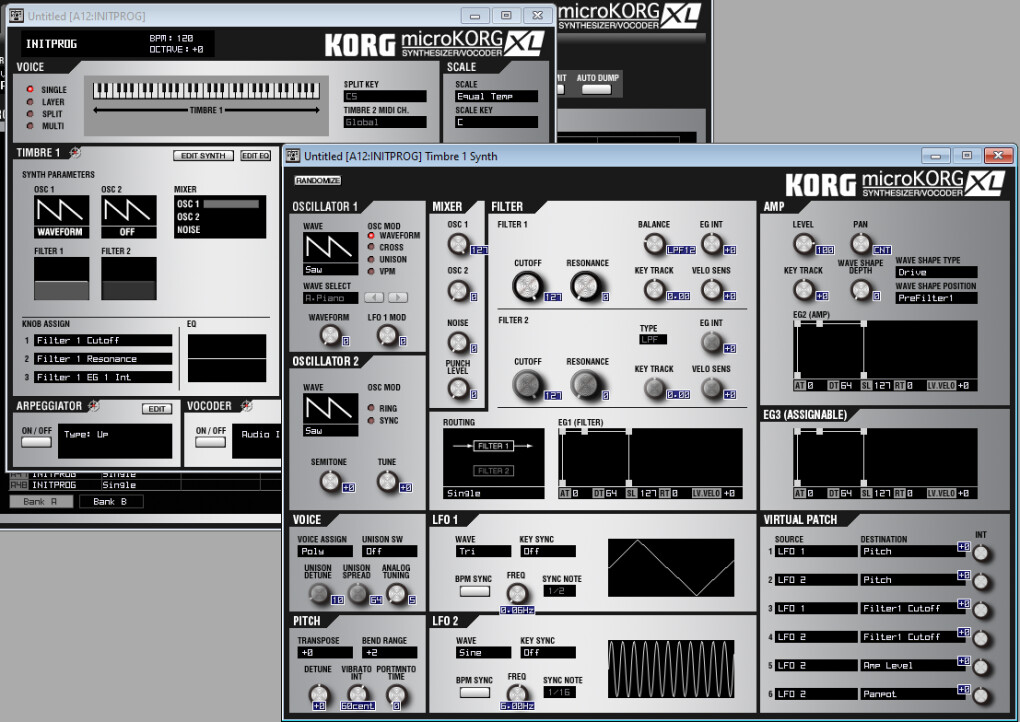Open Virtual Patch 5 destination Amp Level
Screen dimensions: 1020x722
913,665
